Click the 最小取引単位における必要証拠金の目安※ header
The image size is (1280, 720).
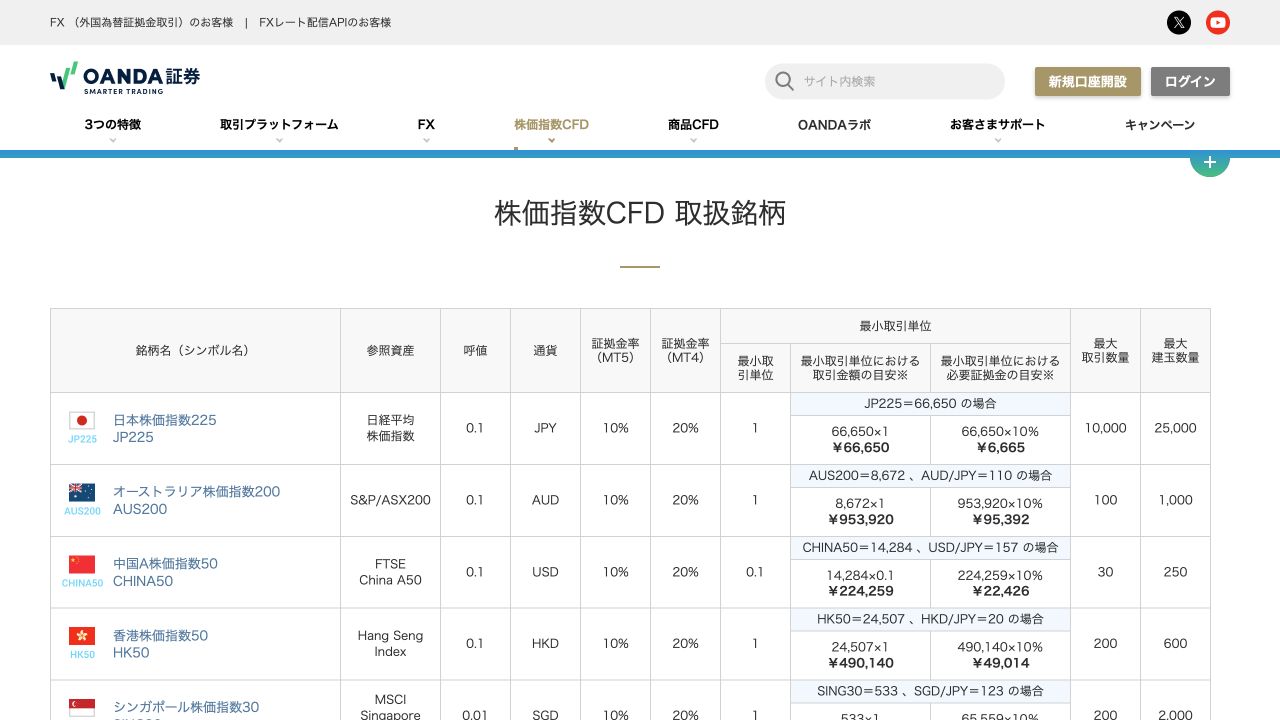point(1000,368)
